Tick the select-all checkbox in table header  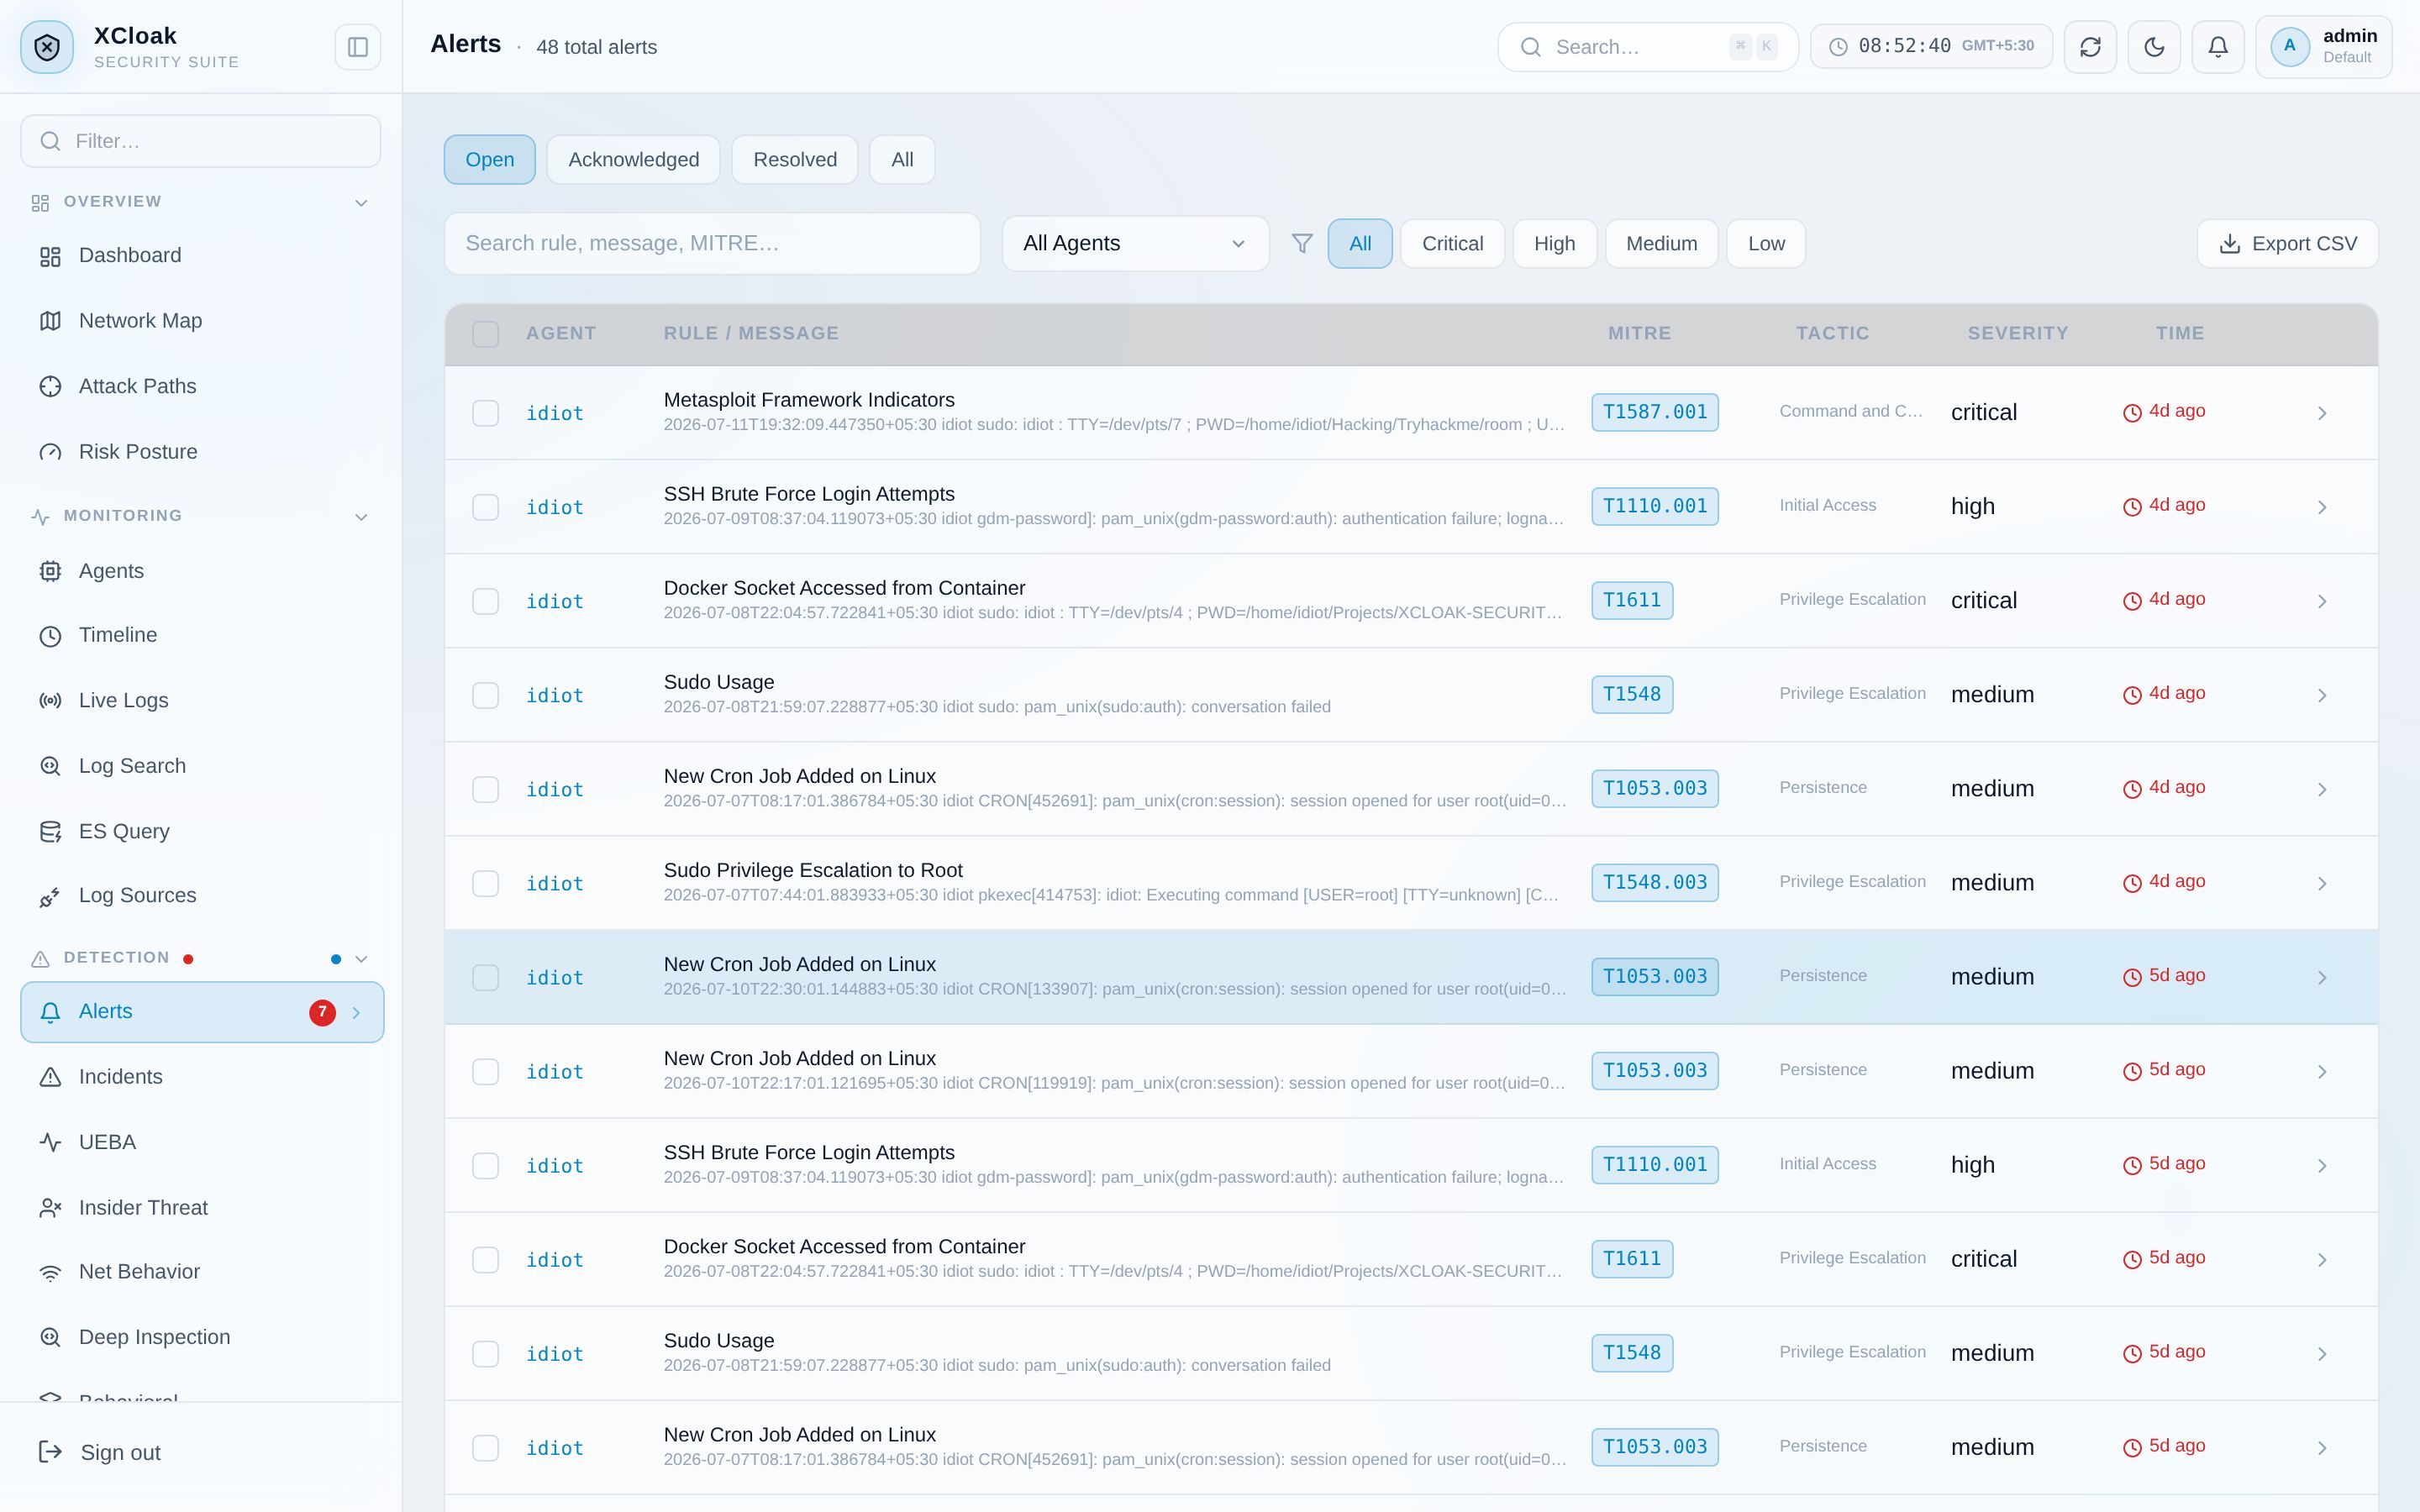[485, 334]
